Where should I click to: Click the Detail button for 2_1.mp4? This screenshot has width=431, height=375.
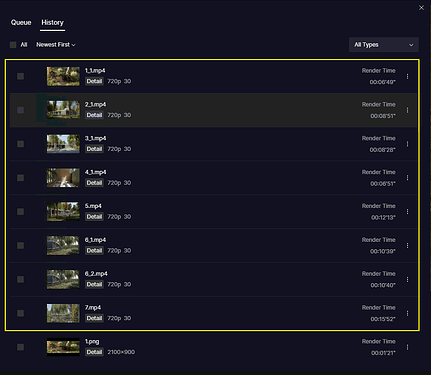click(x=94, y=115)
